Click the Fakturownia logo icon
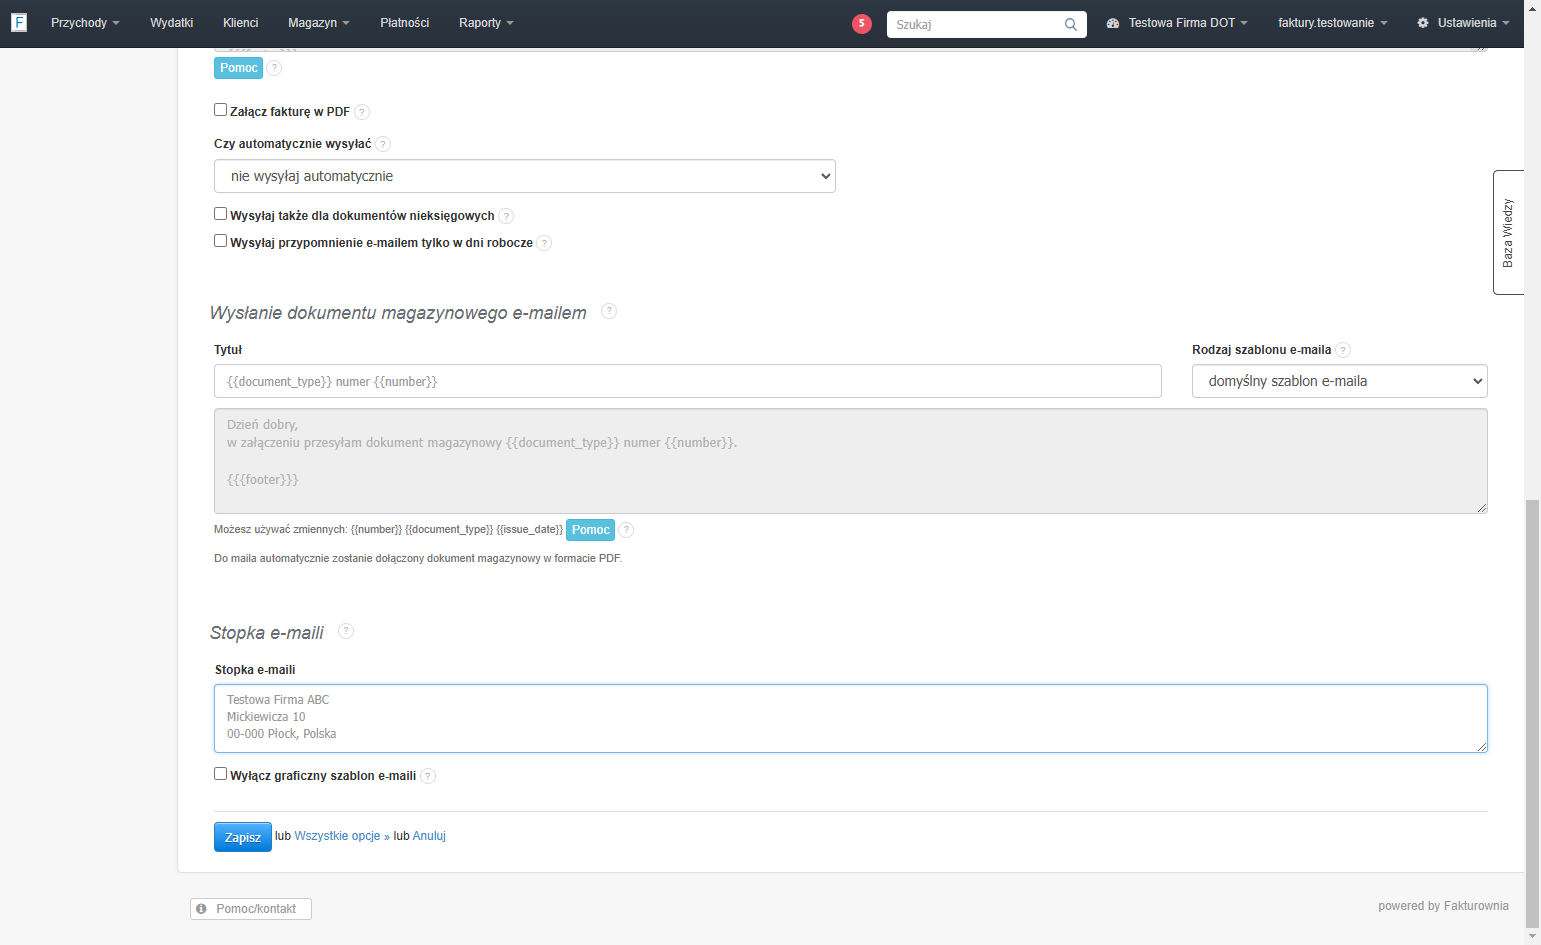1541x945 pixels. pyautogui.click(x=18, y=22)
